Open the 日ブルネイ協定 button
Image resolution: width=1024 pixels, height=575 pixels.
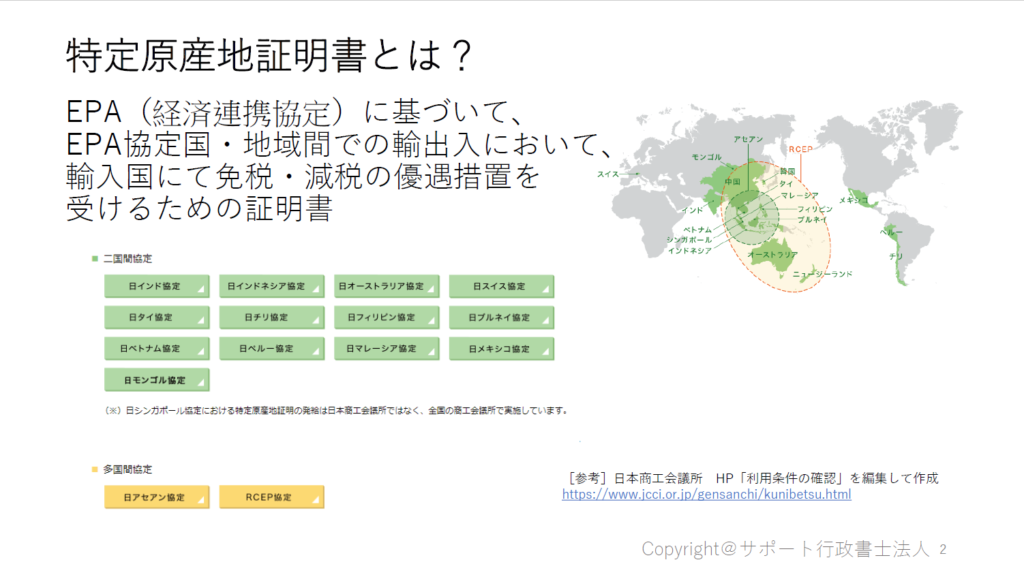(x=501, y=317)
